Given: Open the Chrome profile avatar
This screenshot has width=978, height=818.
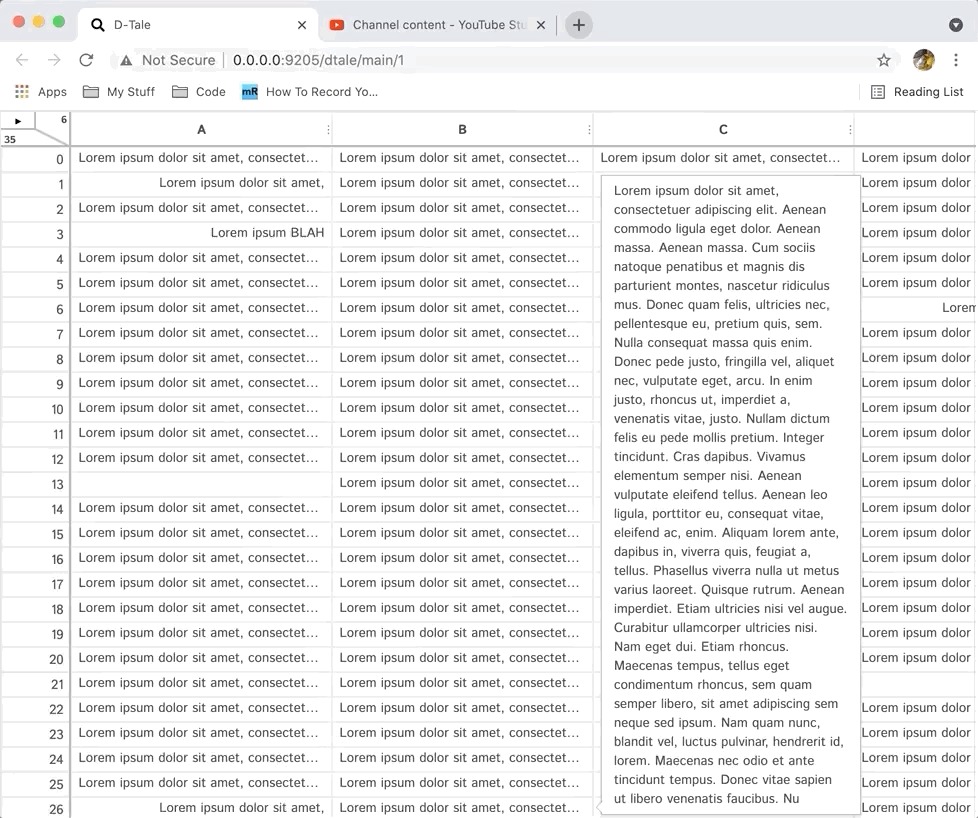Looking at the screenshot, I should 923,60.
